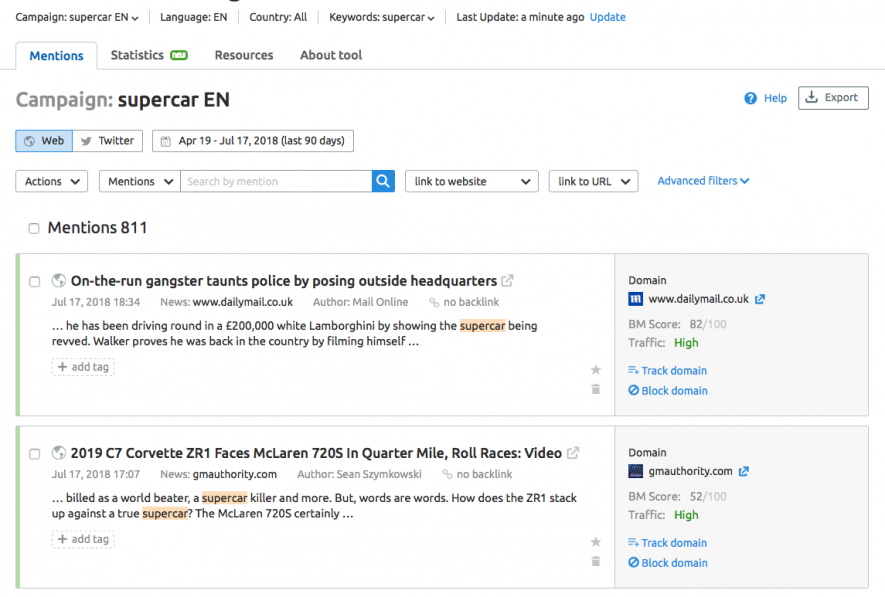The image size is (885, 597).
Task: Click globe icon on Corvette mention
Action: pos(59,453)
